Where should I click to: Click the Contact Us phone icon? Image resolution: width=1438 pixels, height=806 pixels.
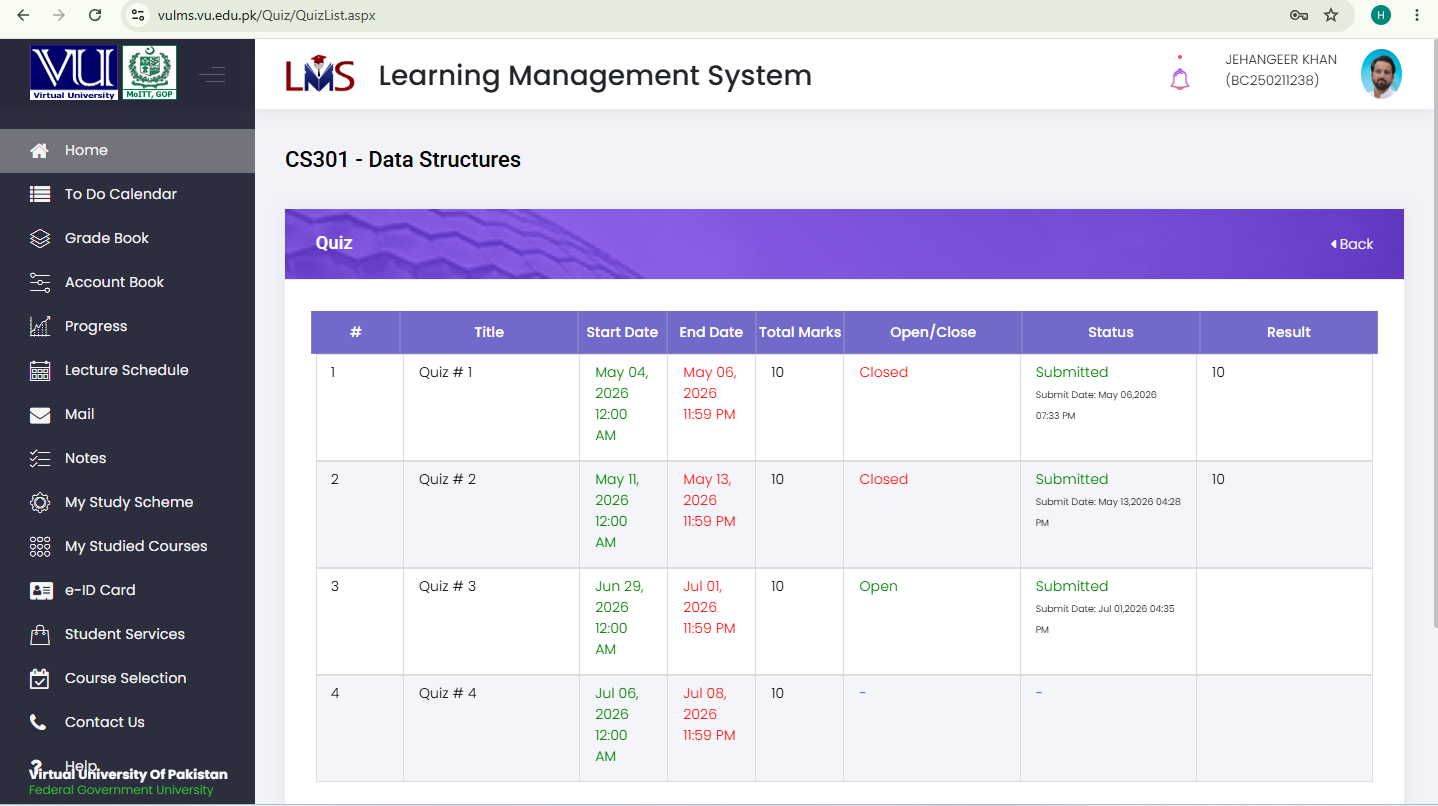click(x=38, y=722)
